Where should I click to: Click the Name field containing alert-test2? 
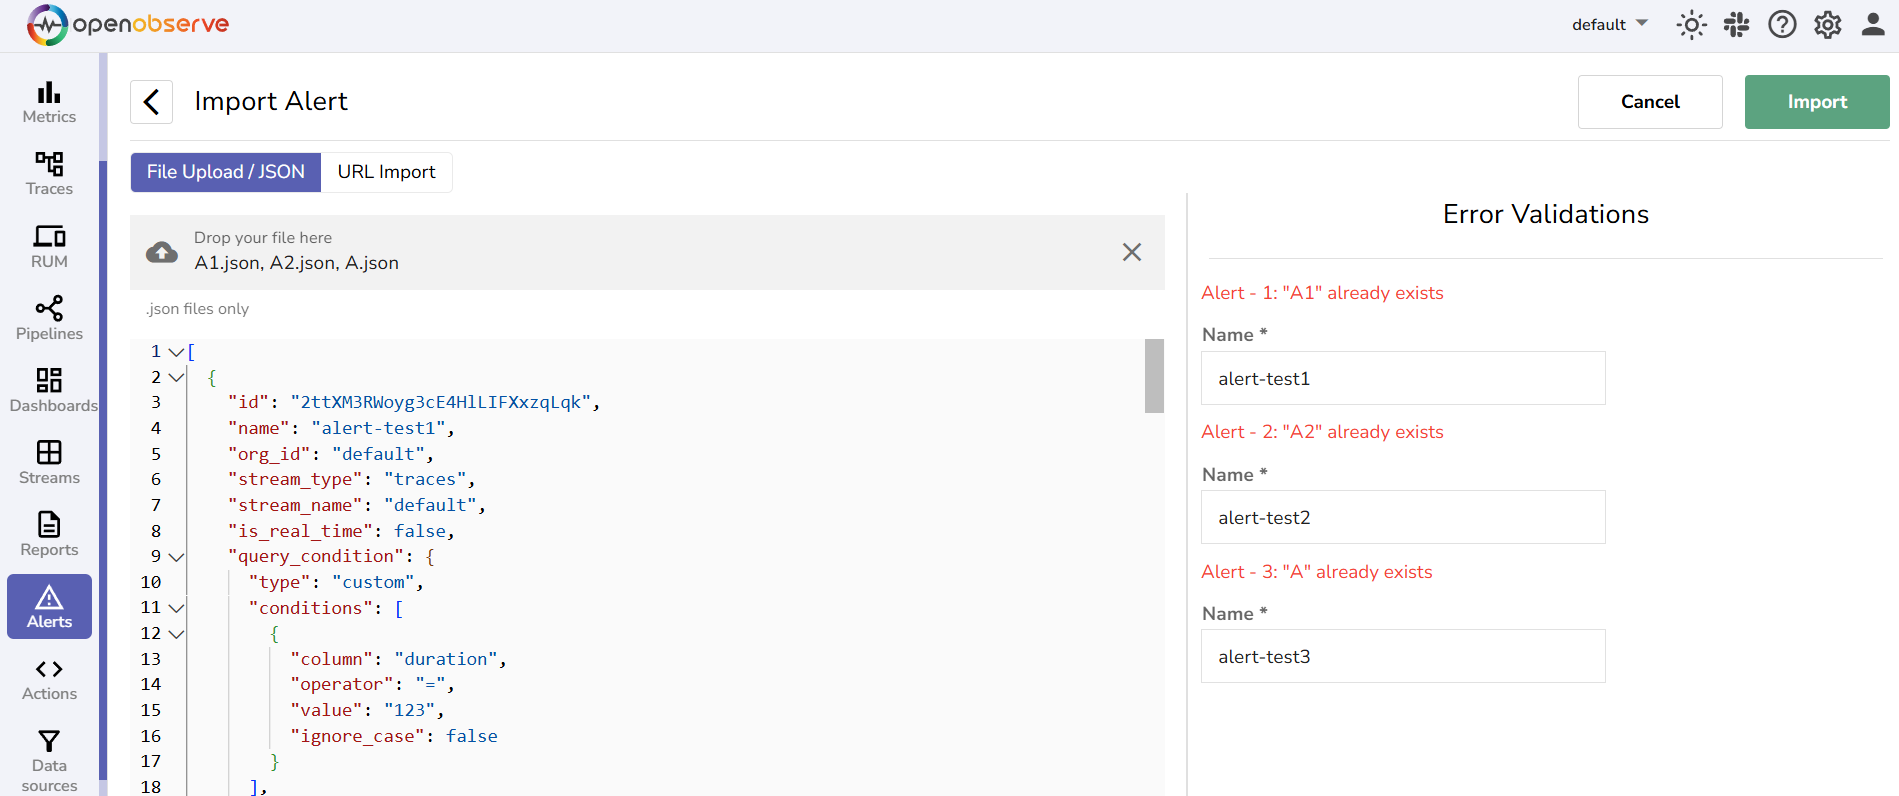coord(1403,517)
